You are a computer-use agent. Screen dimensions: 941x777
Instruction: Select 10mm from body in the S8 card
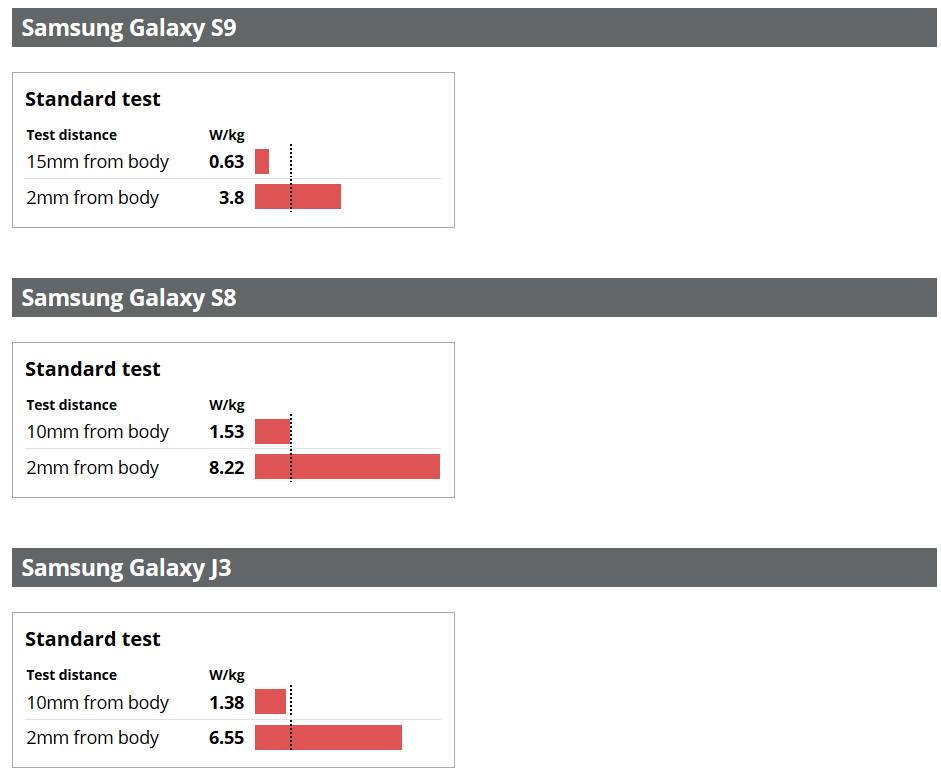click(98, 432)
